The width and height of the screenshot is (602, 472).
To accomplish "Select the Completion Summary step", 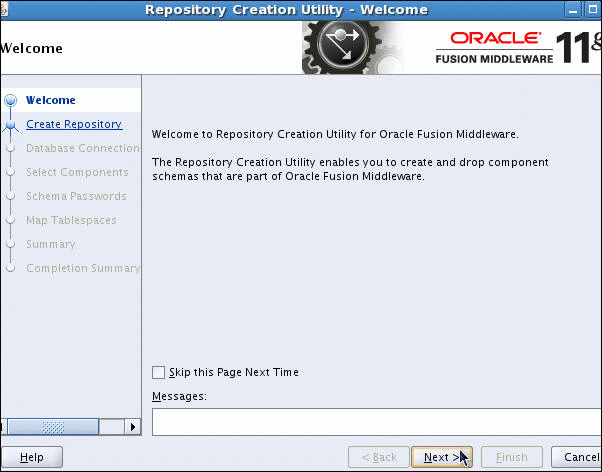I will [83, 268].
